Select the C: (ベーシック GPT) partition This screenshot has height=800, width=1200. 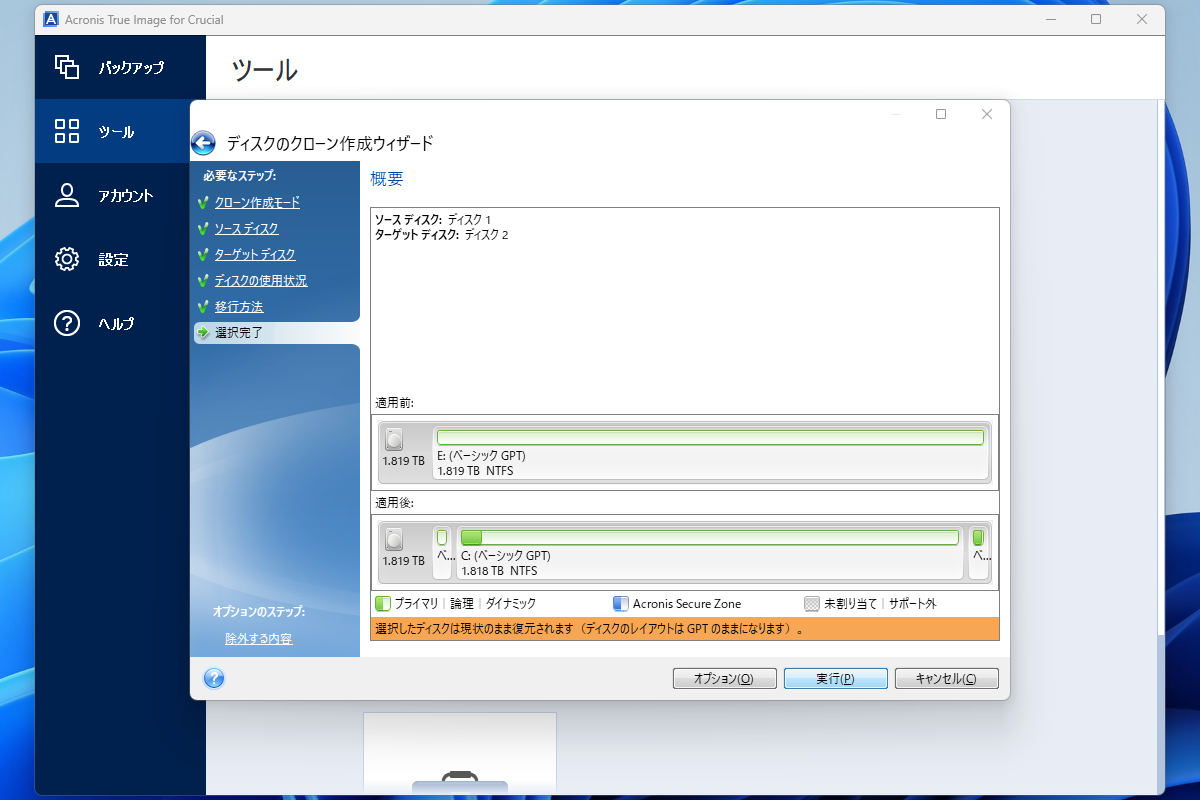pyautogui.click(x=711, y=552)
